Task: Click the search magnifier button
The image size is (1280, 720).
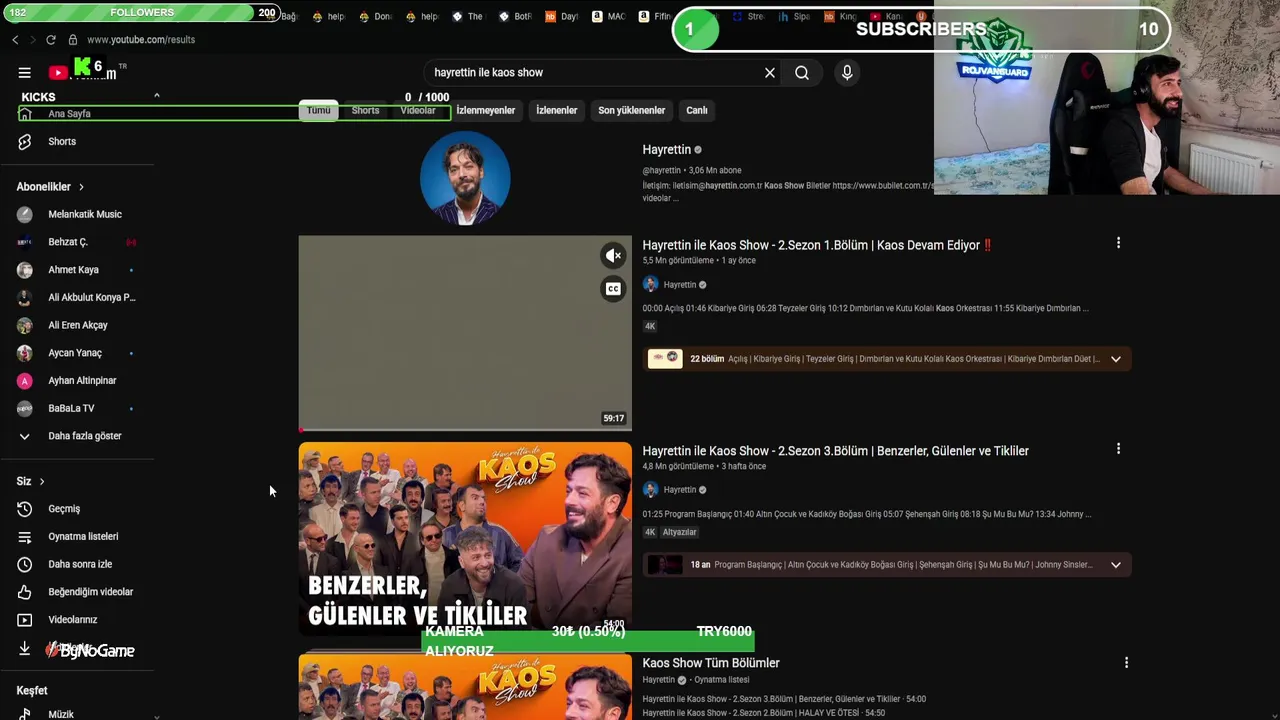Action: tap(802, 72)
